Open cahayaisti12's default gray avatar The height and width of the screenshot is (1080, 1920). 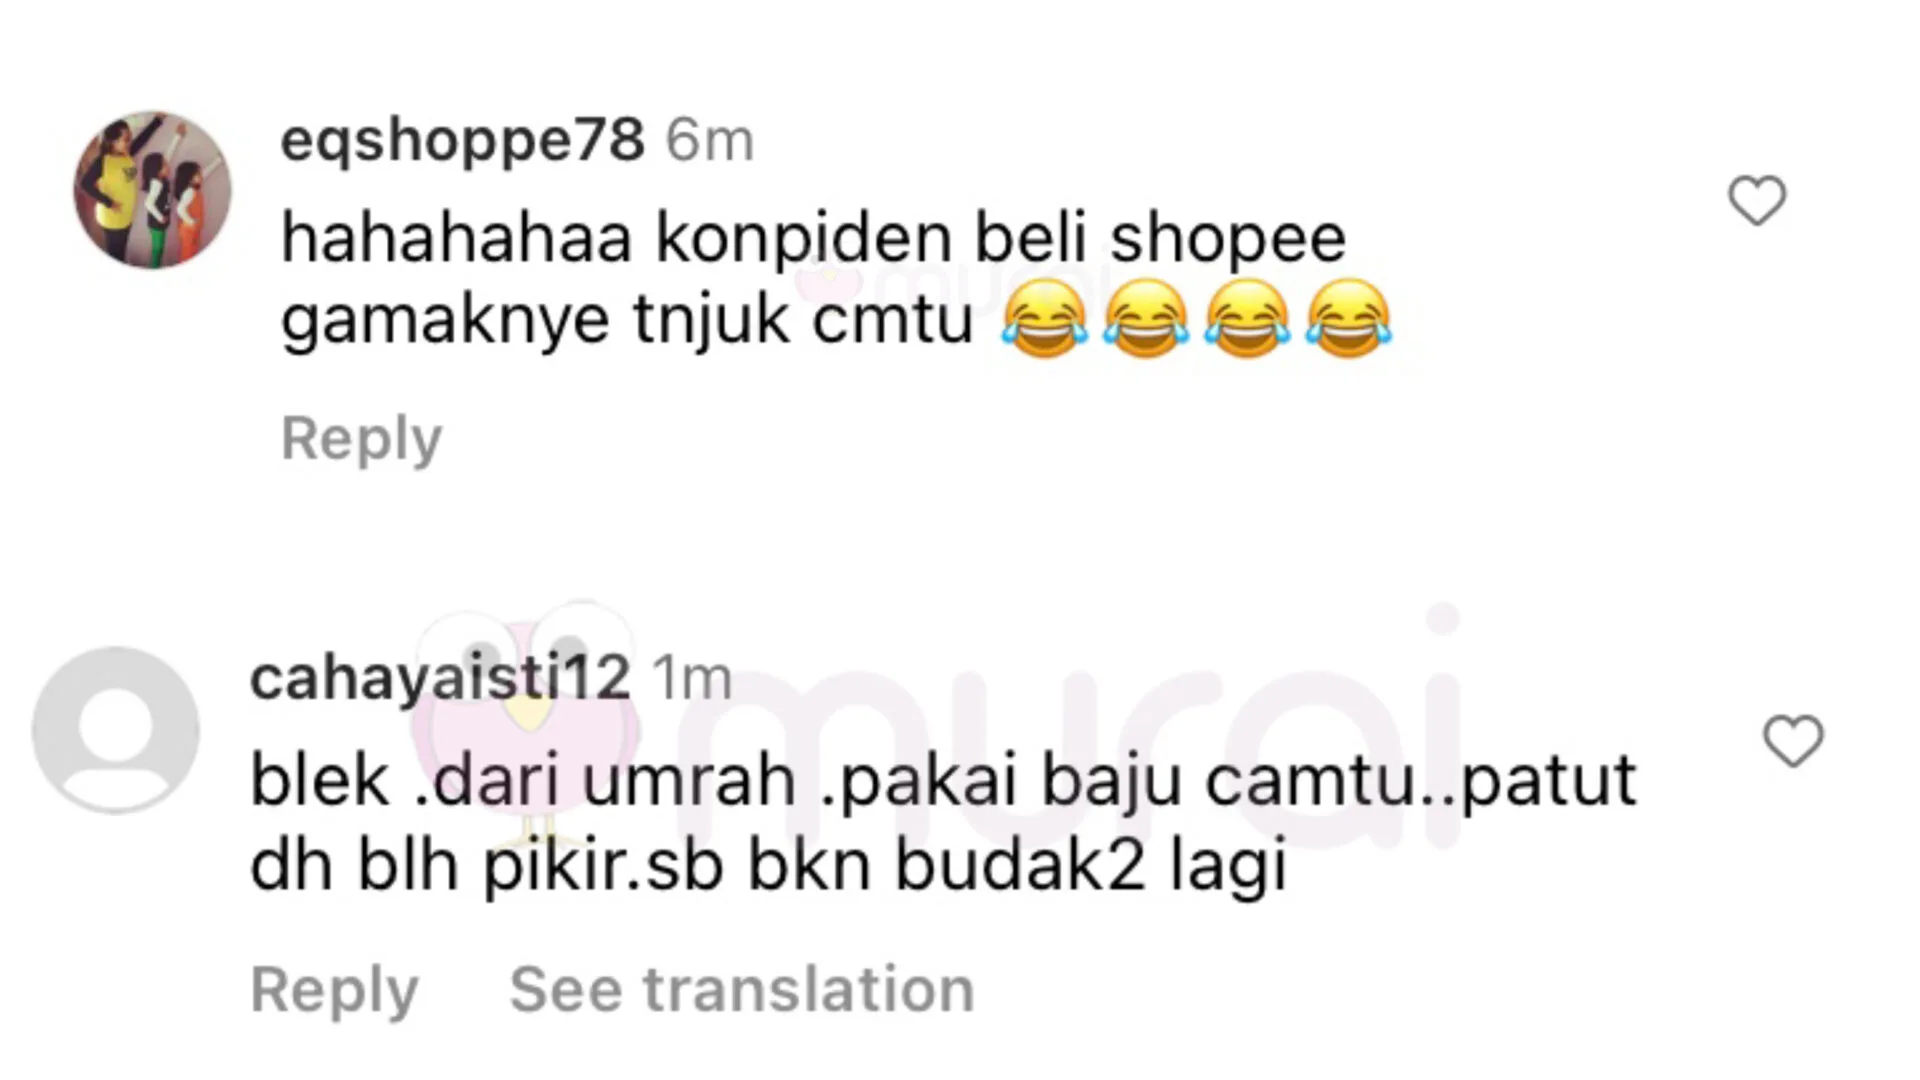[x=116, y=729]
